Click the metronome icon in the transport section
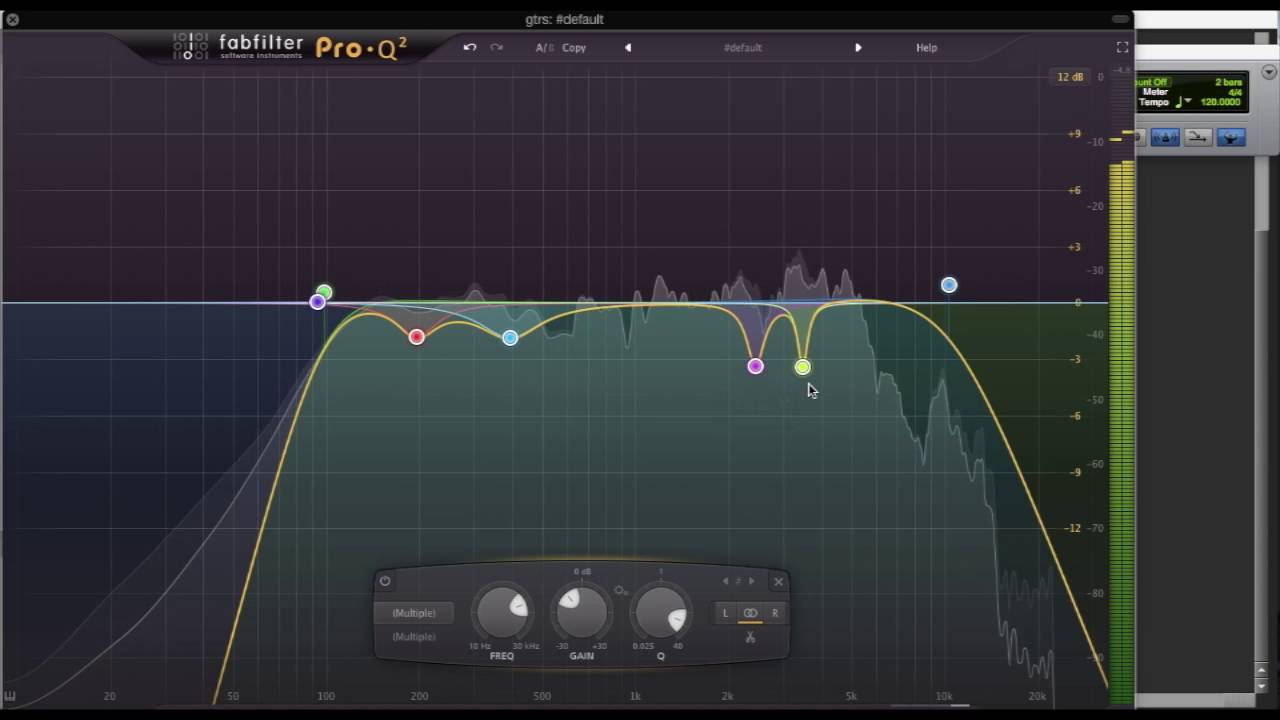Image resolution: width=1280 pixels, height=720 pixels. (x=1164, y=137)
